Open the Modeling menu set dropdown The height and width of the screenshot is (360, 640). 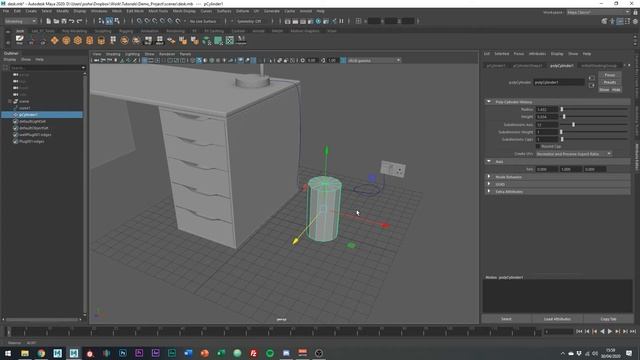tap(20, 21)
